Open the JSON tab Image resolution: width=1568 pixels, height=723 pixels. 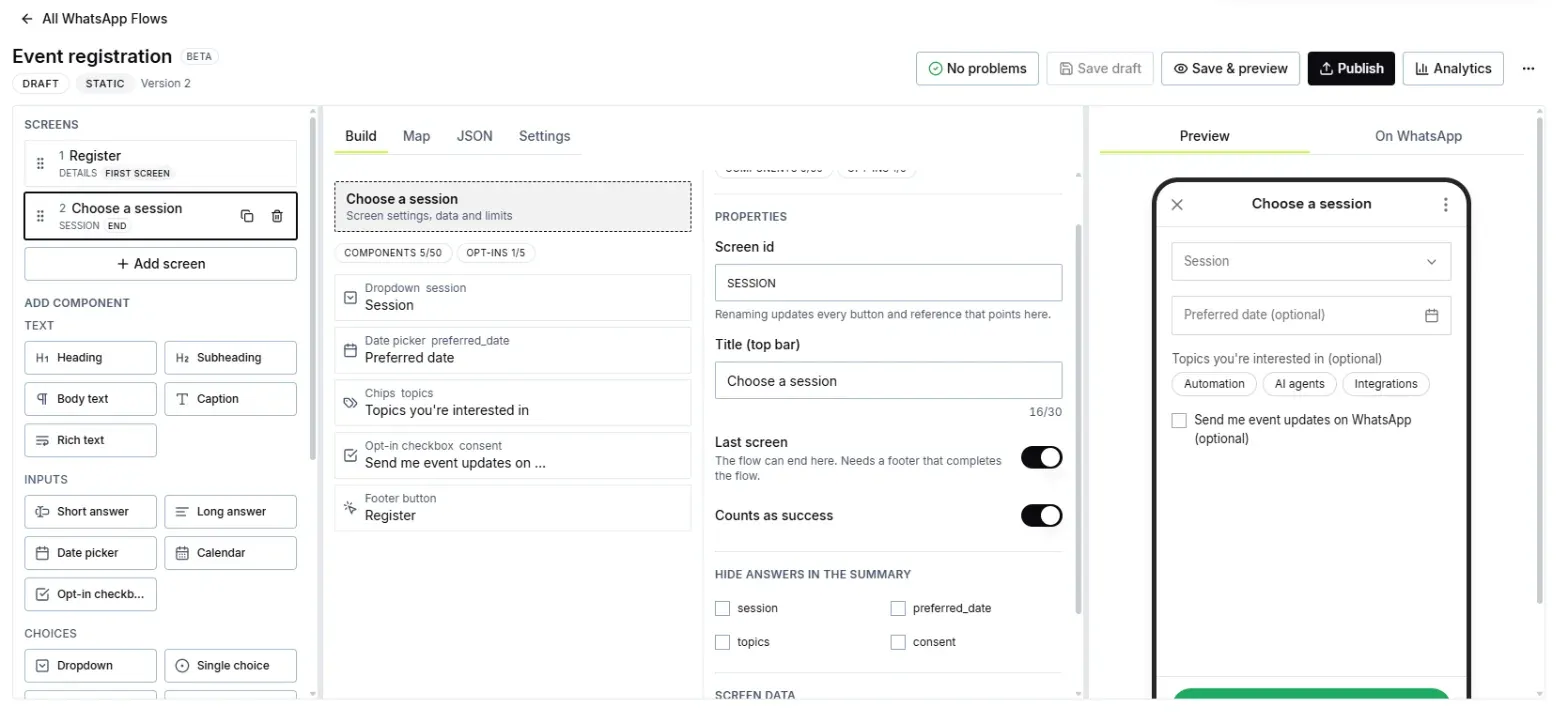tap(474, 137)
